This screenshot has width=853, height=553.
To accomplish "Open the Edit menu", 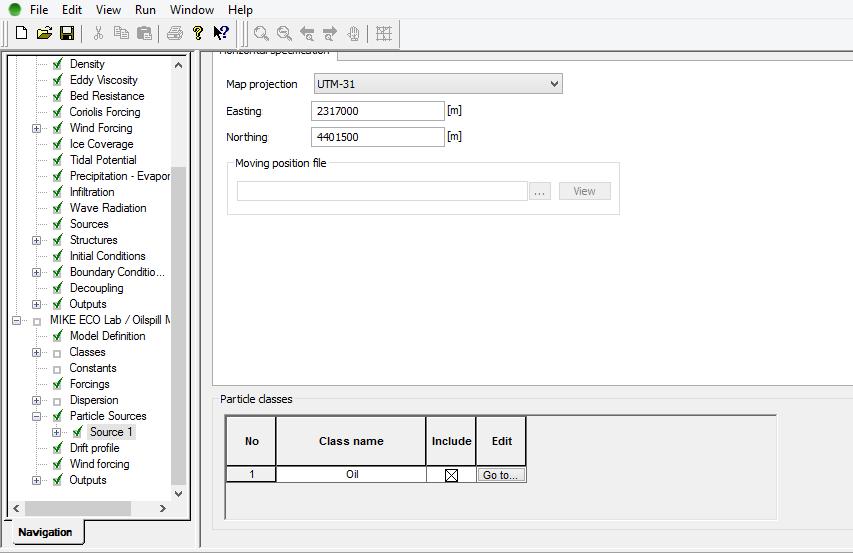I will pos(71,10).
